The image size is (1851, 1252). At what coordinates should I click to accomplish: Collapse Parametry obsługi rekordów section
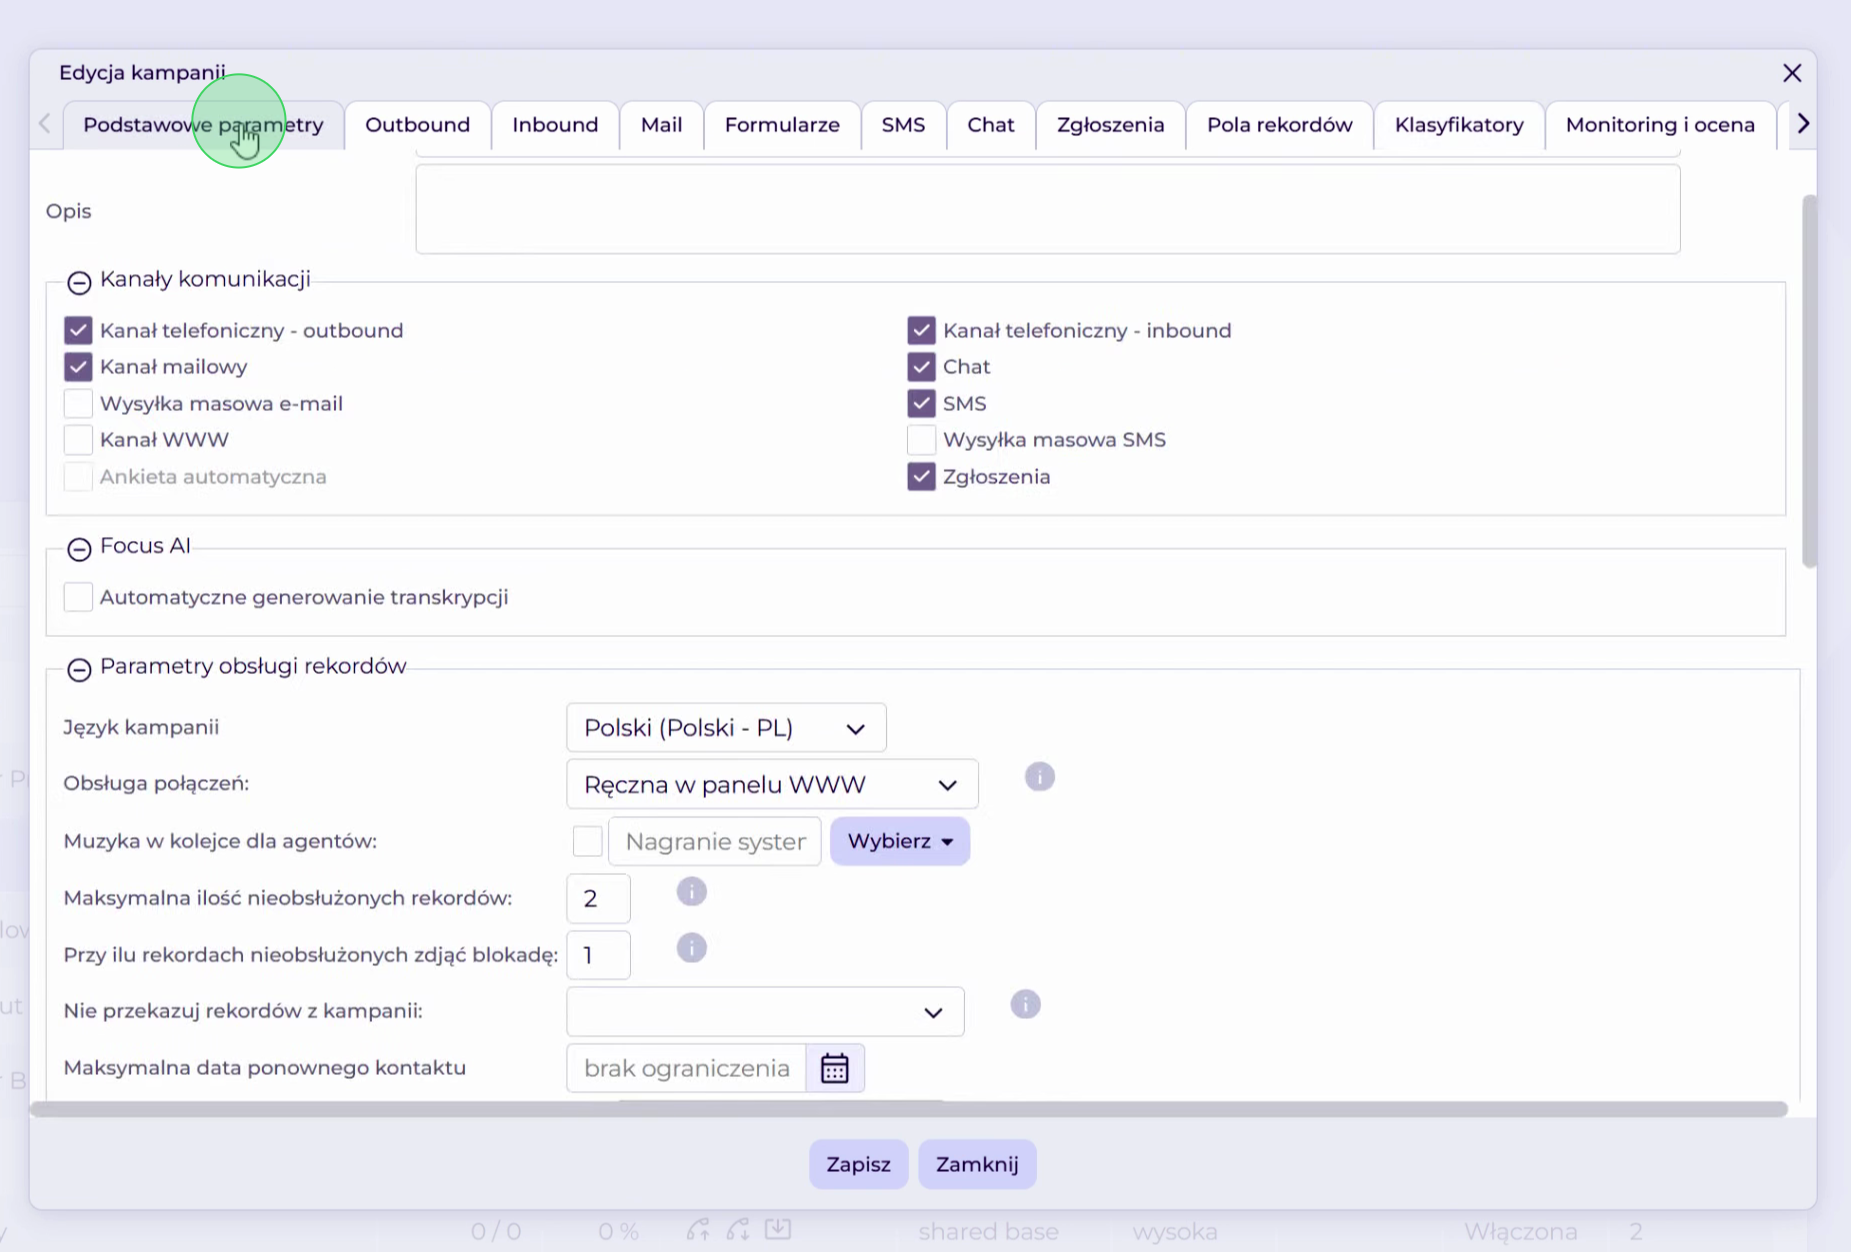click(x=79, y=669)
